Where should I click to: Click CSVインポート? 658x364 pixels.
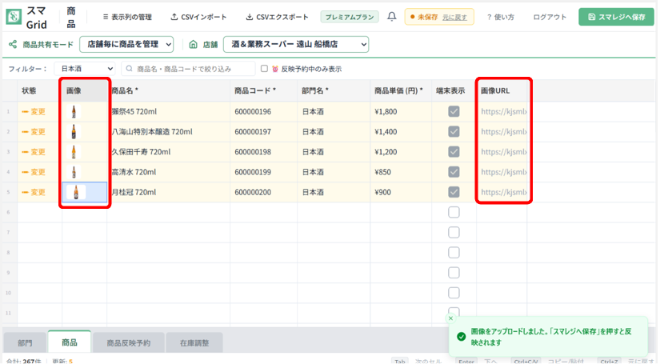tap(198, 17)
